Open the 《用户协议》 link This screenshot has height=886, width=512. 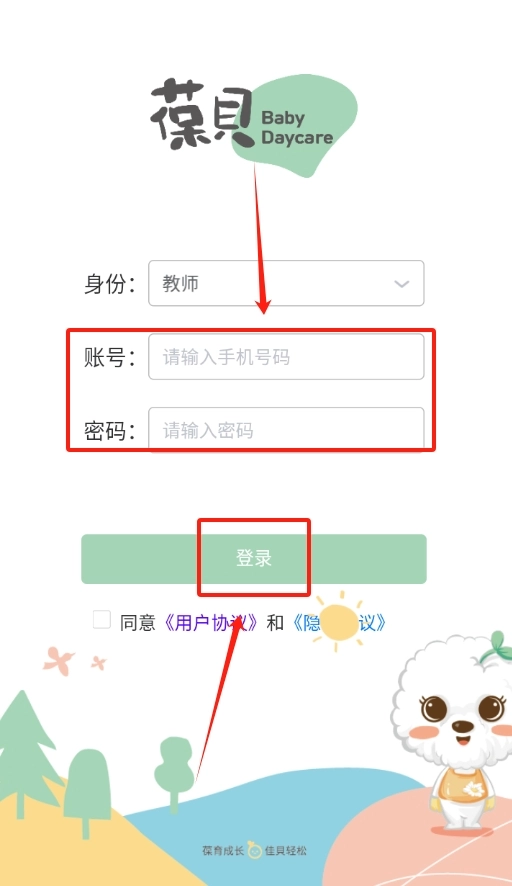(210, 623)
